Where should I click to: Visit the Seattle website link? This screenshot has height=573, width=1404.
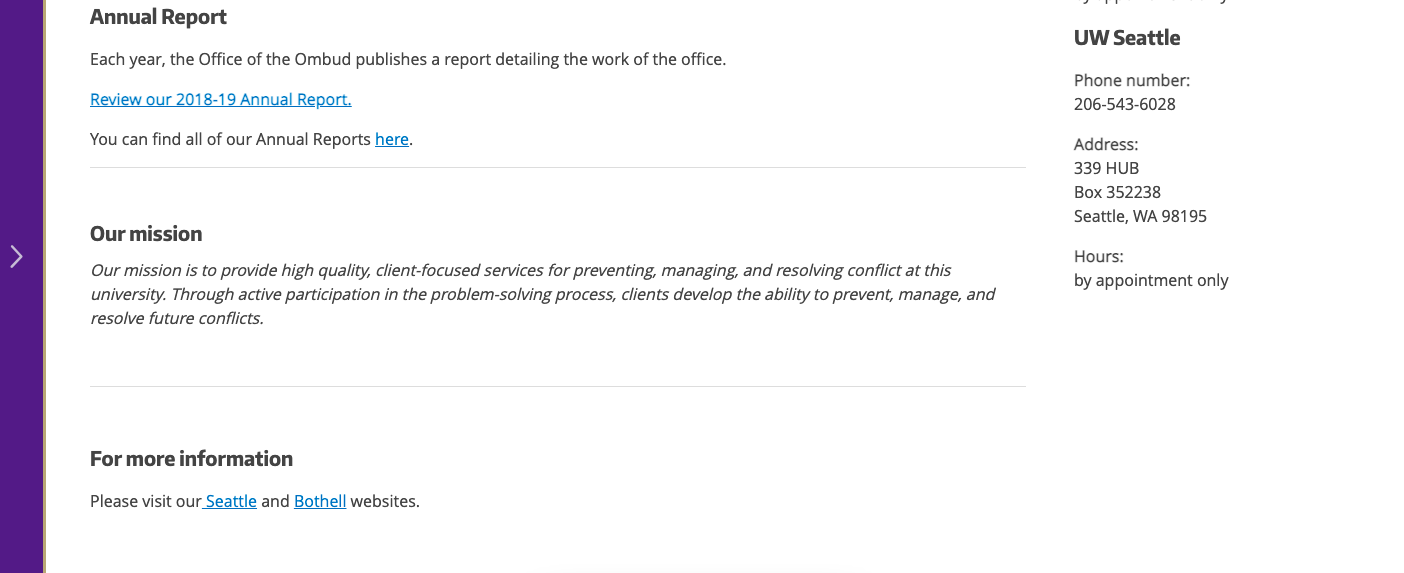231,501
